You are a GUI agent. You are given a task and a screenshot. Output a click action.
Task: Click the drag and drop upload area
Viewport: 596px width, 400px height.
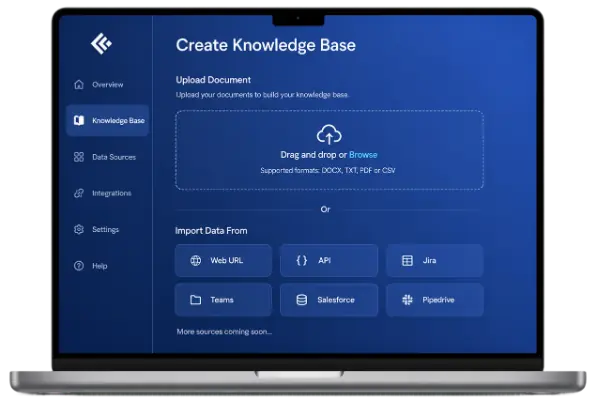(x=329, y=150)
